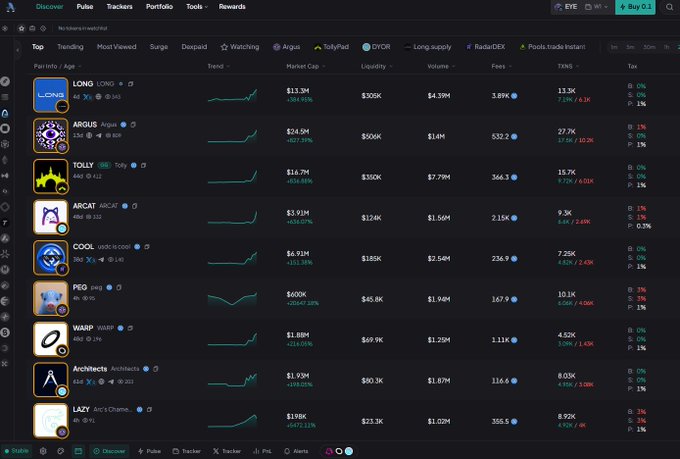The height and width of the screenshot is (459, 680).
Task: Sort by the Liquidity column header
Action: (376, 66)
